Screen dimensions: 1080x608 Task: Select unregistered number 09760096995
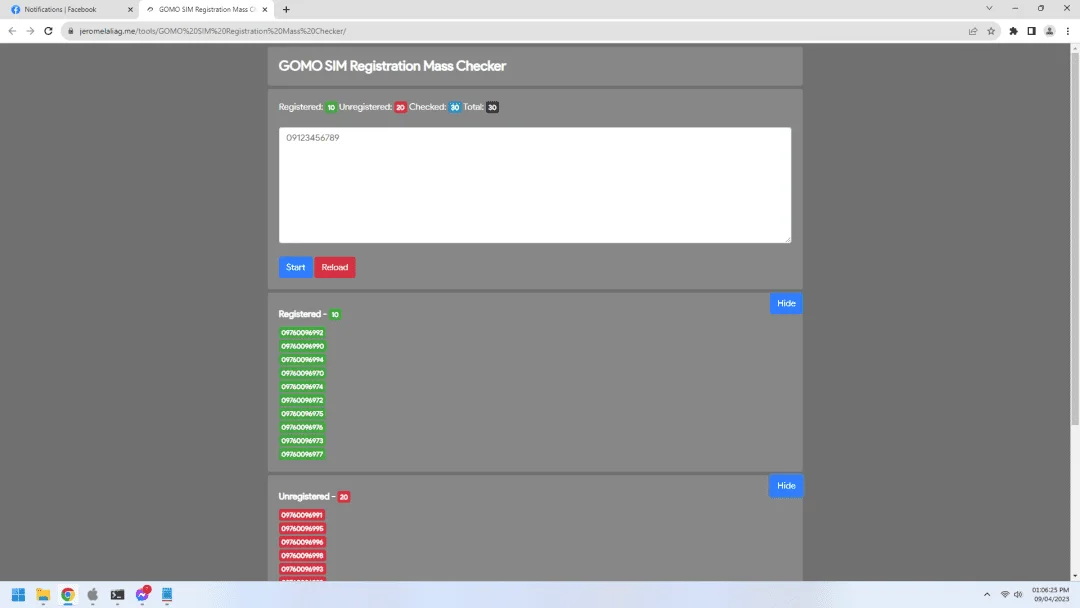(302, 529)
